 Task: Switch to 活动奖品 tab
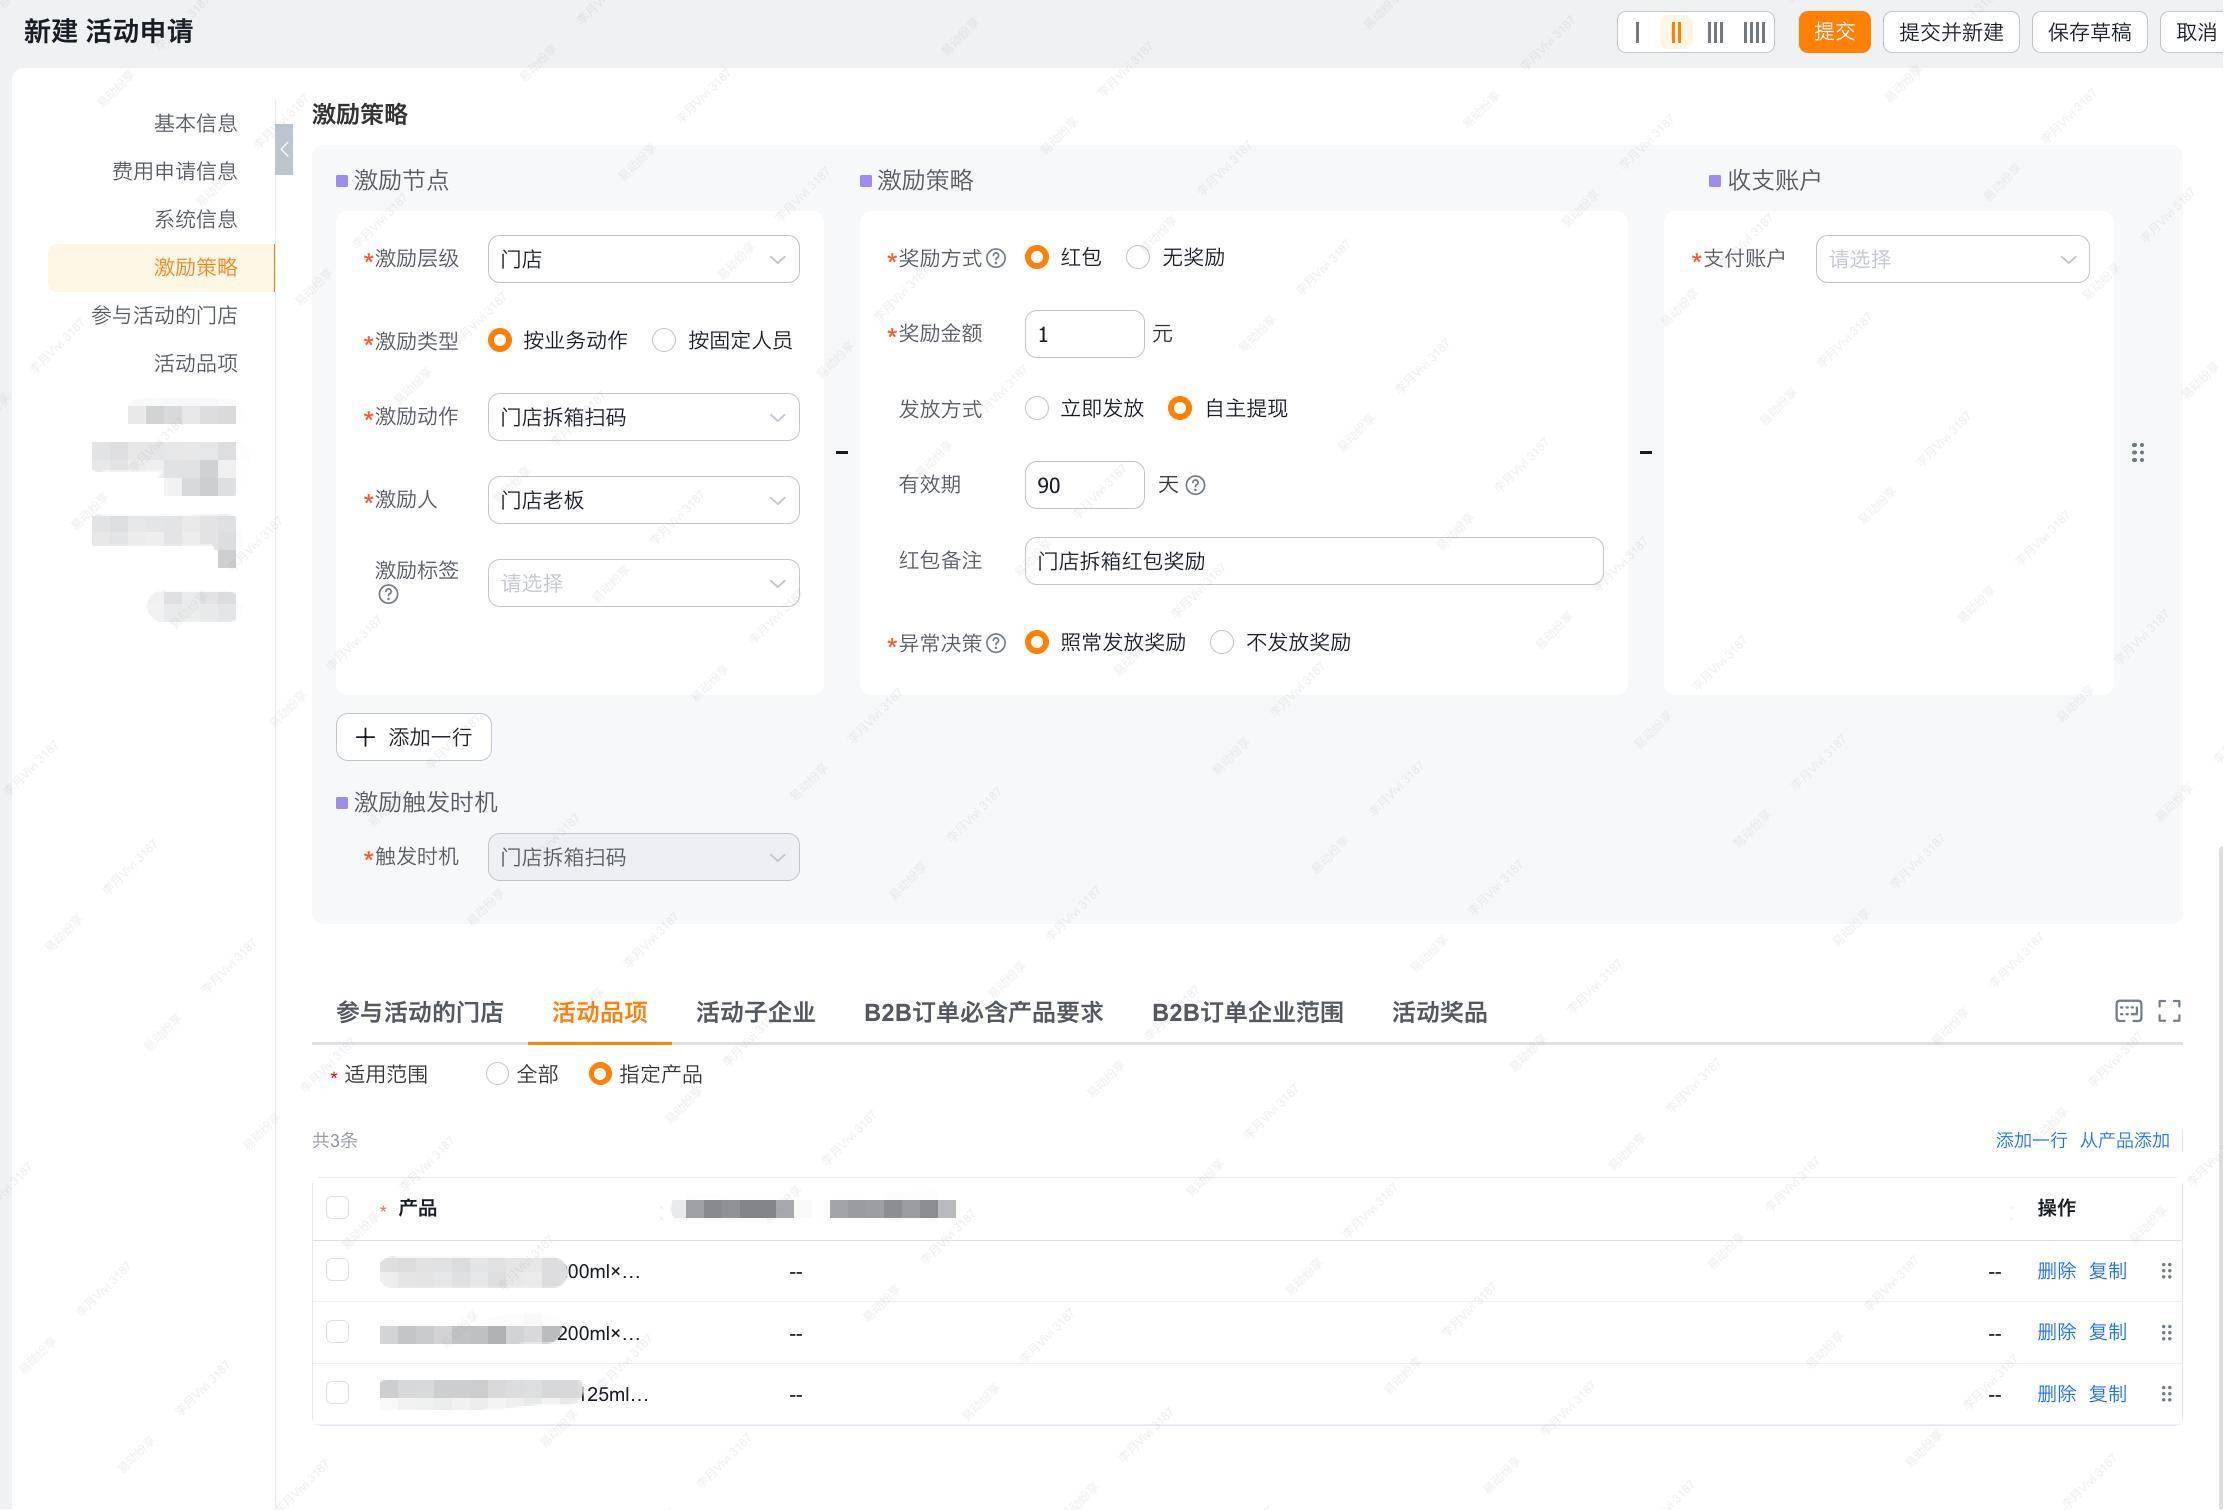[x=1438, y=1013]
